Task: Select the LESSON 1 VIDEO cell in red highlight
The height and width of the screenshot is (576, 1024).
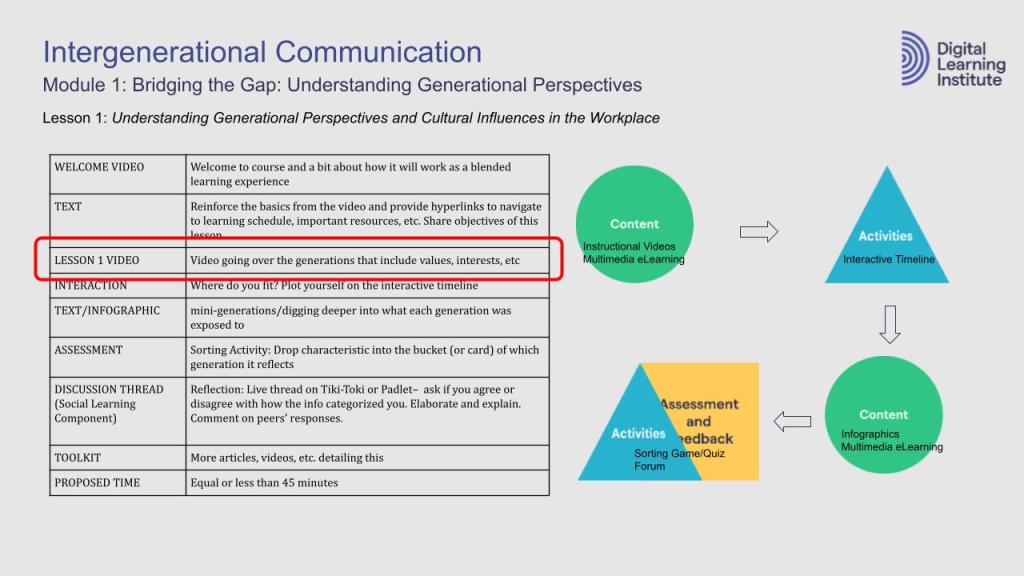Action: pos(118,261)
